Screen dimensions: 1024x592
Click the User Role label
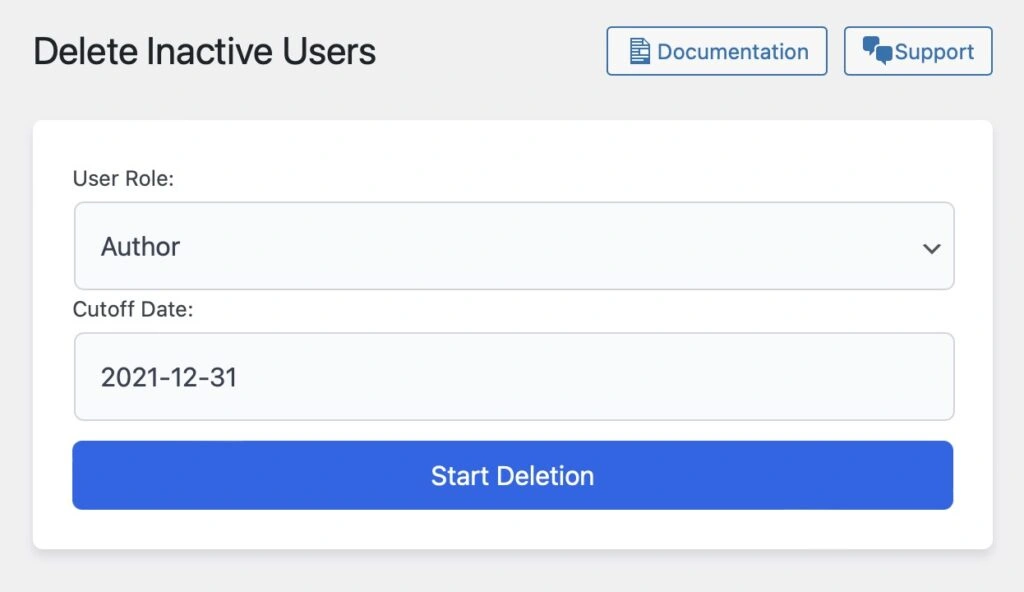pyautogui.click(x=123, y=178)
